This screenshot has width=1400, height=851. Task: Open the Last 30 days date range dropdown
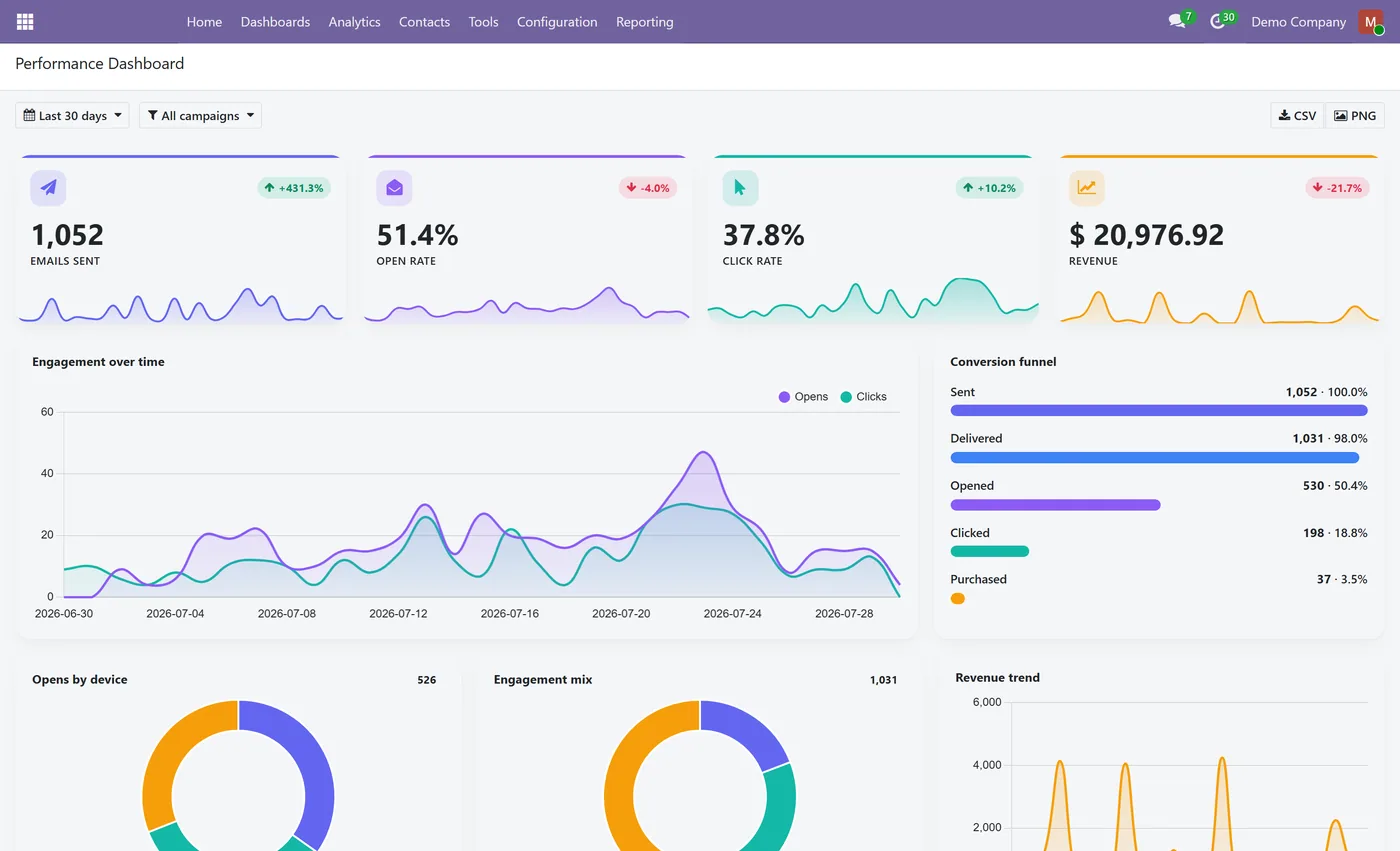tap(72, 116)
